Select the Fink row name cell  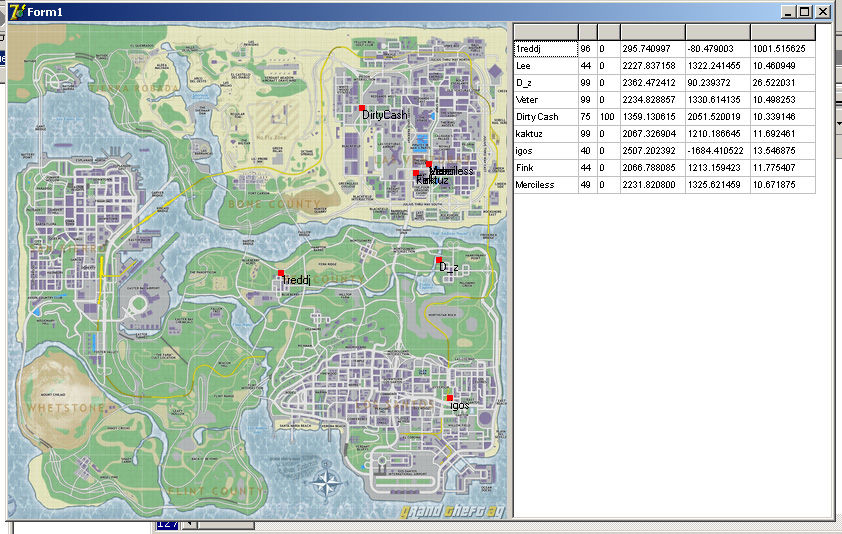[x=545, y=168]
